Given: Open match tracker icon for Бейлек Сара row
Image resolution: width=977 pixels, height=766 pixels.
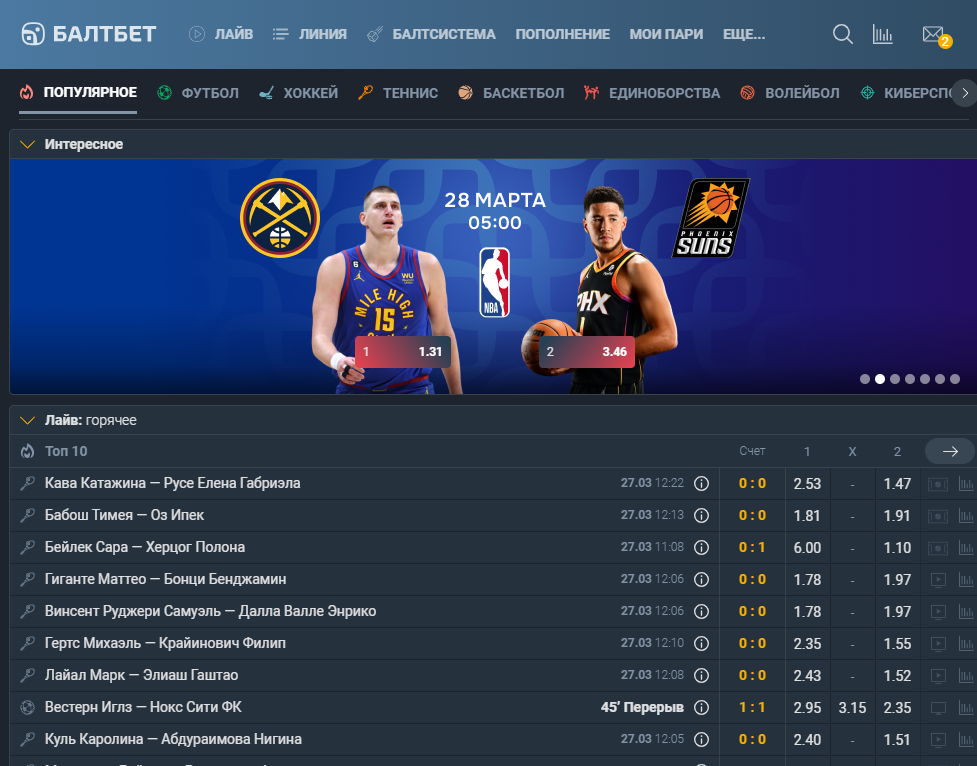Looking at the screenshot, I should 938,548.
